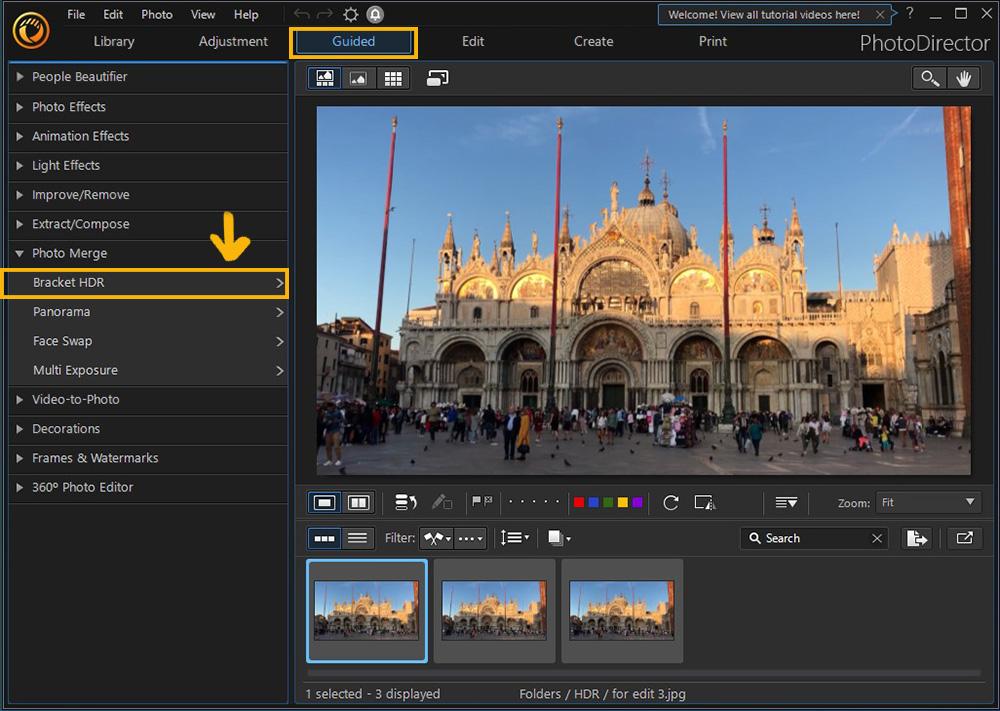1000x711 pixels.
Task: Activate the hand pan tool
Action: [x=962, y=77]
